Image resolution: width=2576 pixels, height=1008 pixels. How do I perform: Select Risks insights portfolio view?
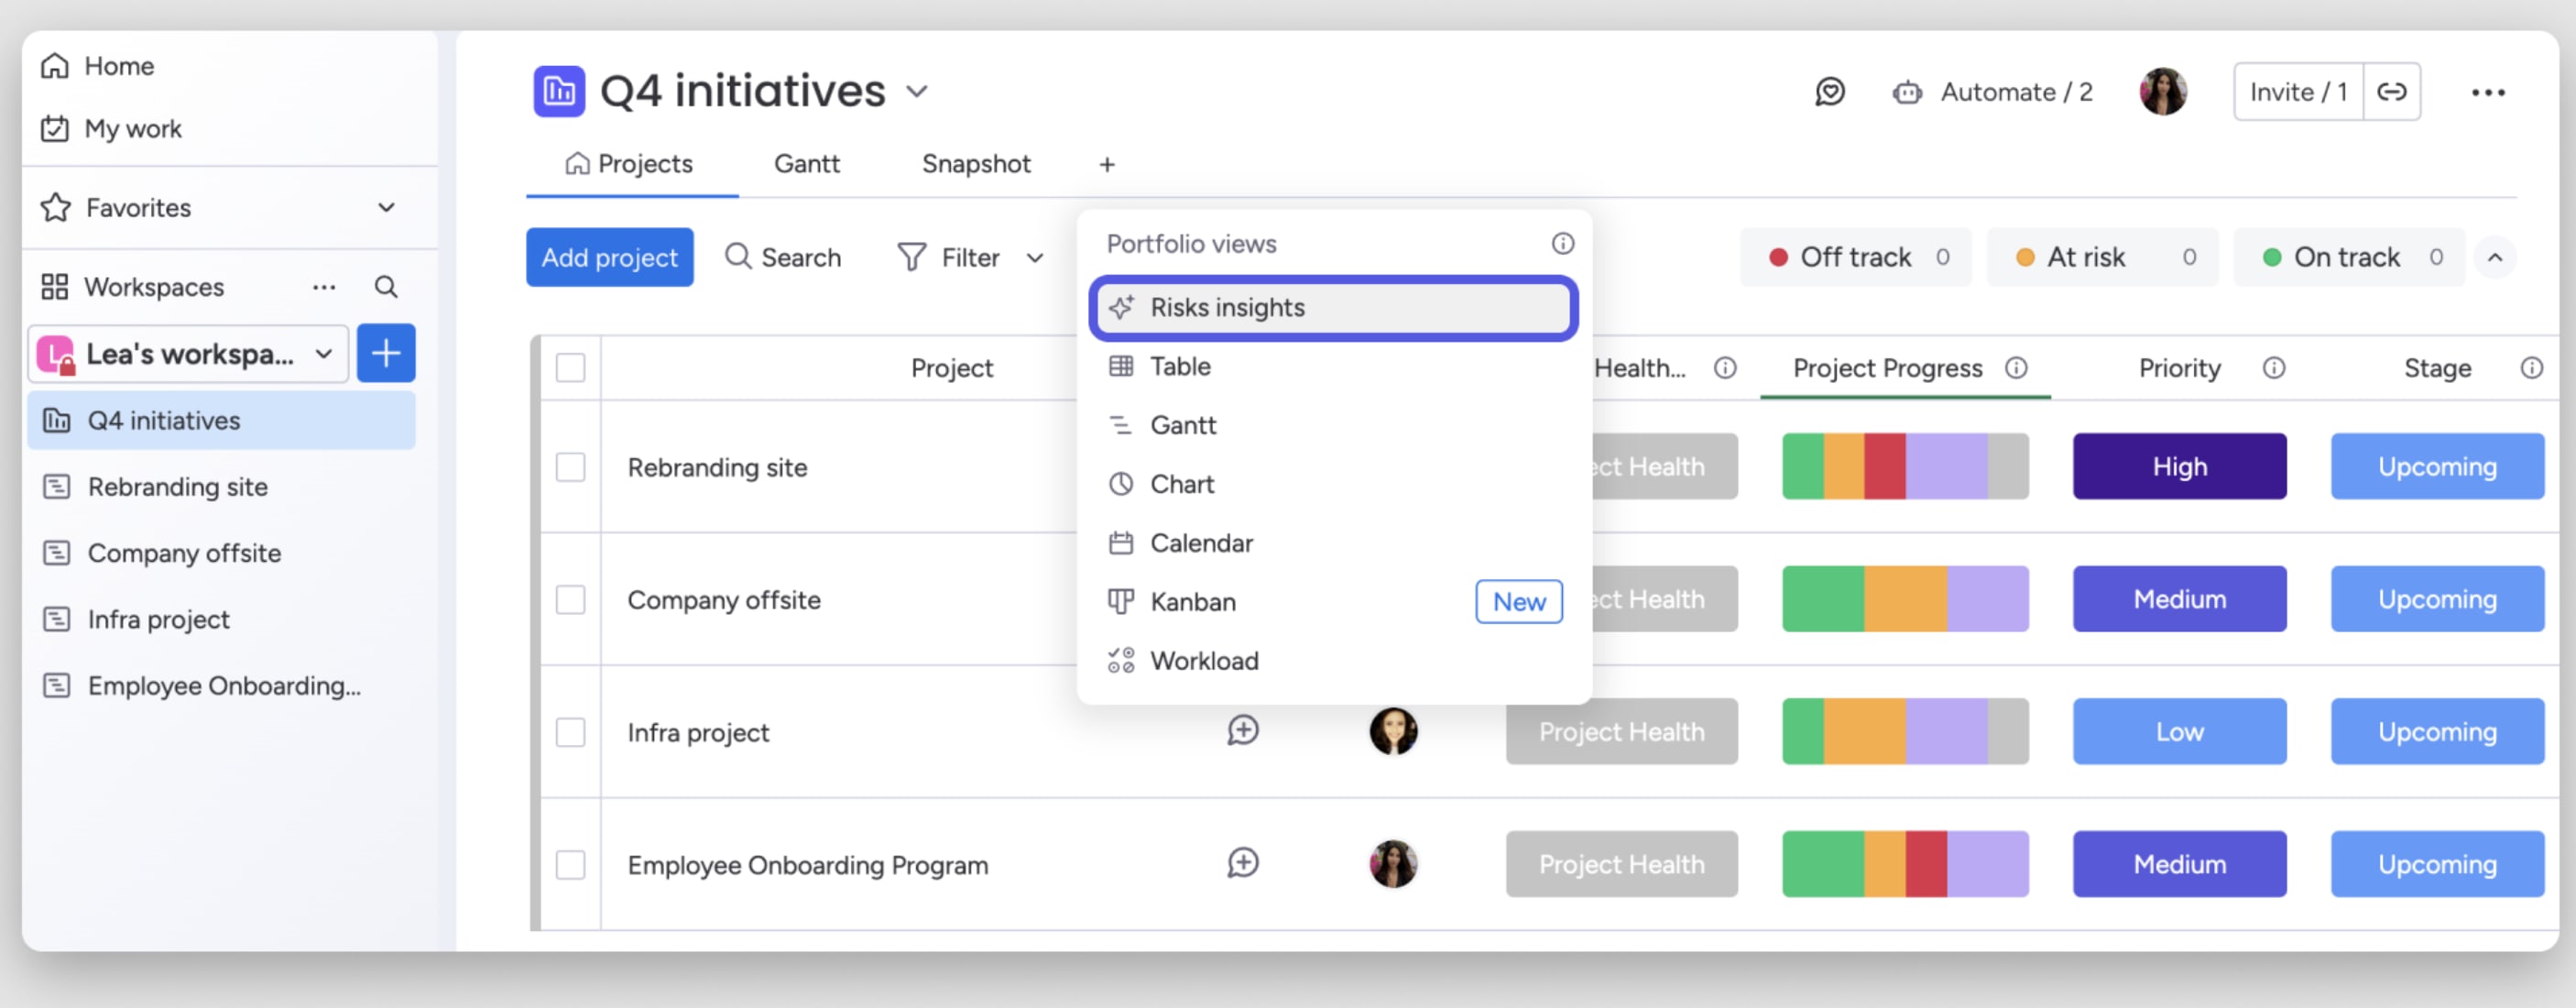[1334, 308]
